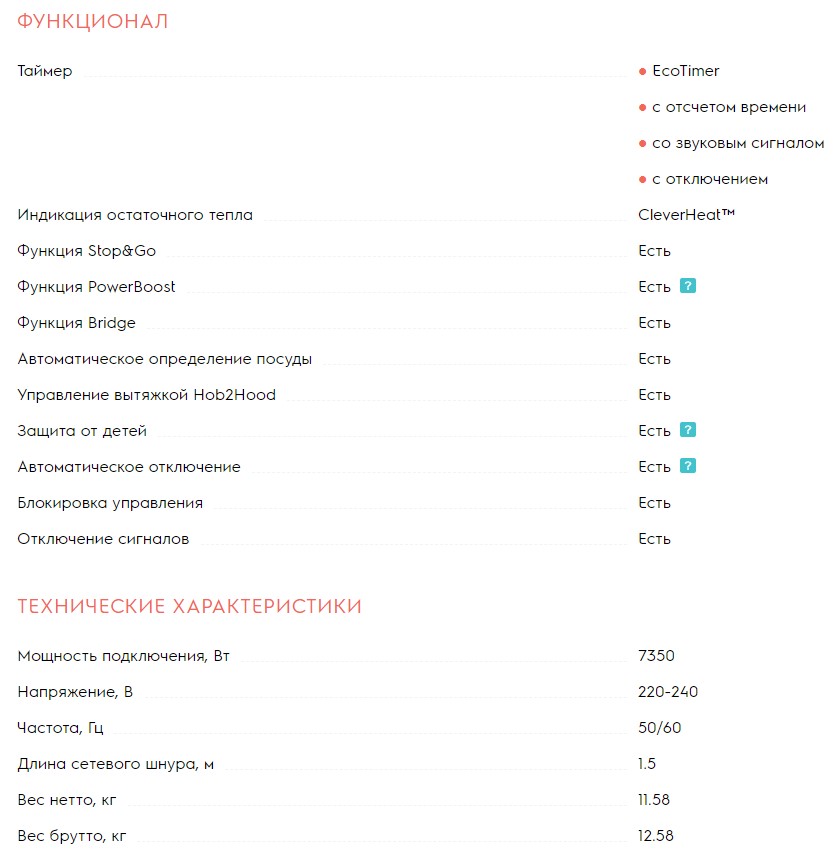Click the Таймер label
The image size is (833, 867).
pyautogui.click(x=45, y=71)
